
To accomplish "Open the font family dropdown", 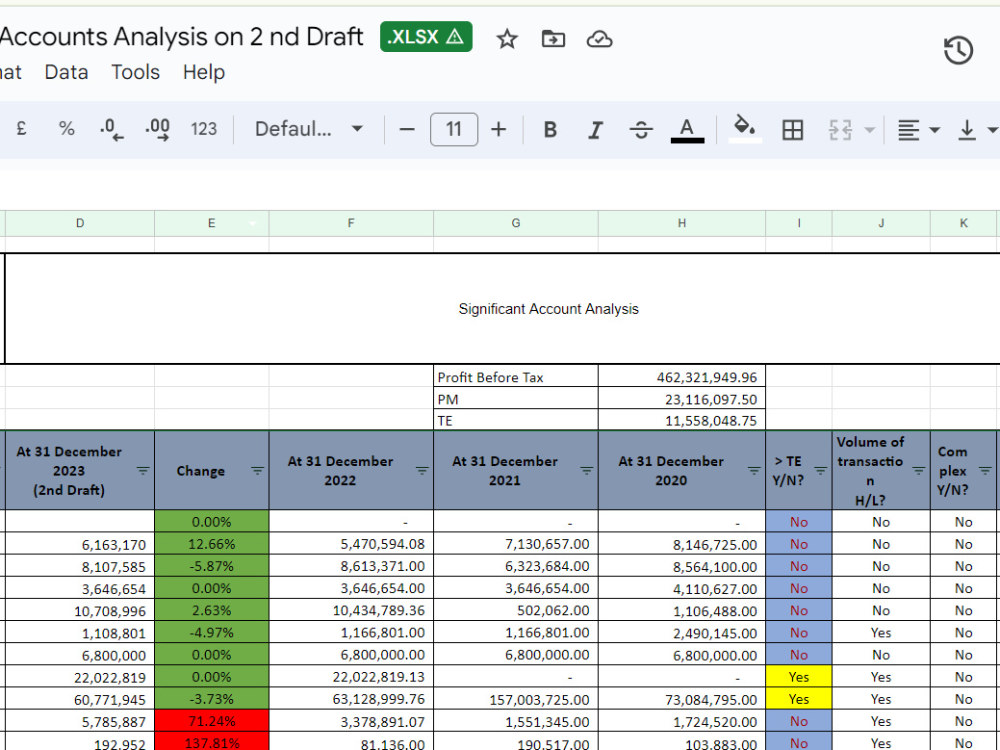I will [x=309, y=129].
